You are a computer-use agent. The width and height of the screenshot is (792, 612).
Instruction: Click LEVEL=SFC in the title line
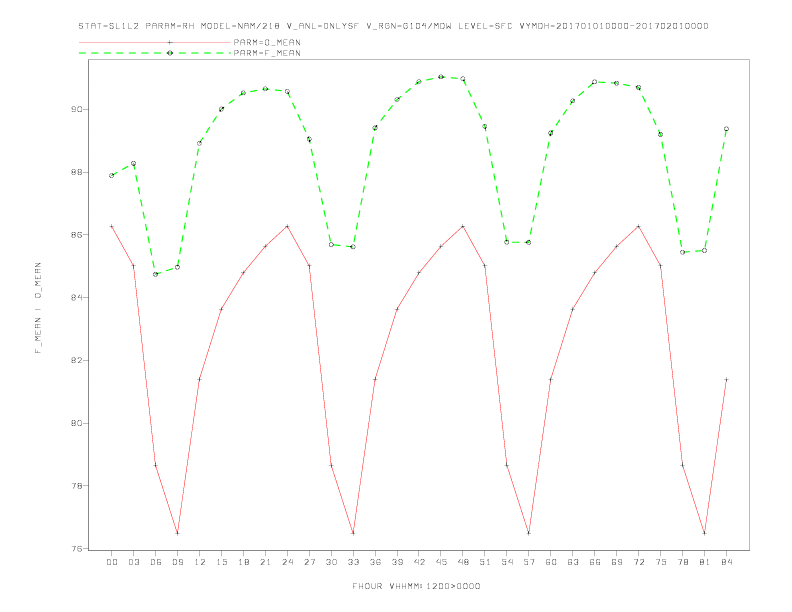[x=485, y=26]
